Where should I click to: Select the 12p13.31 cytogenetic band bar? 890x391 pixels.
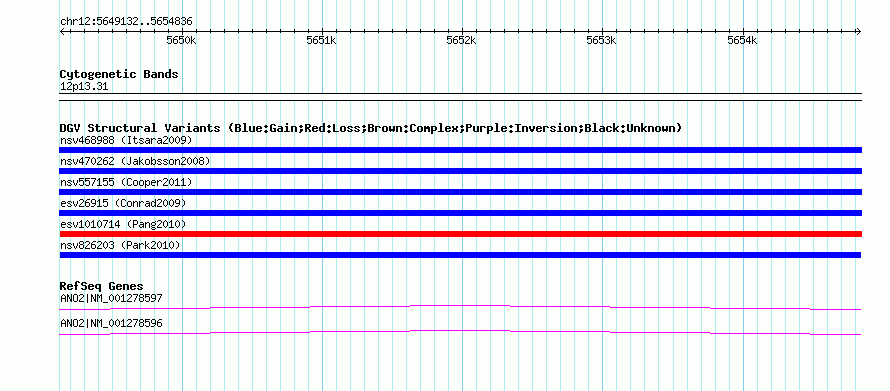(x=460, y=96)
